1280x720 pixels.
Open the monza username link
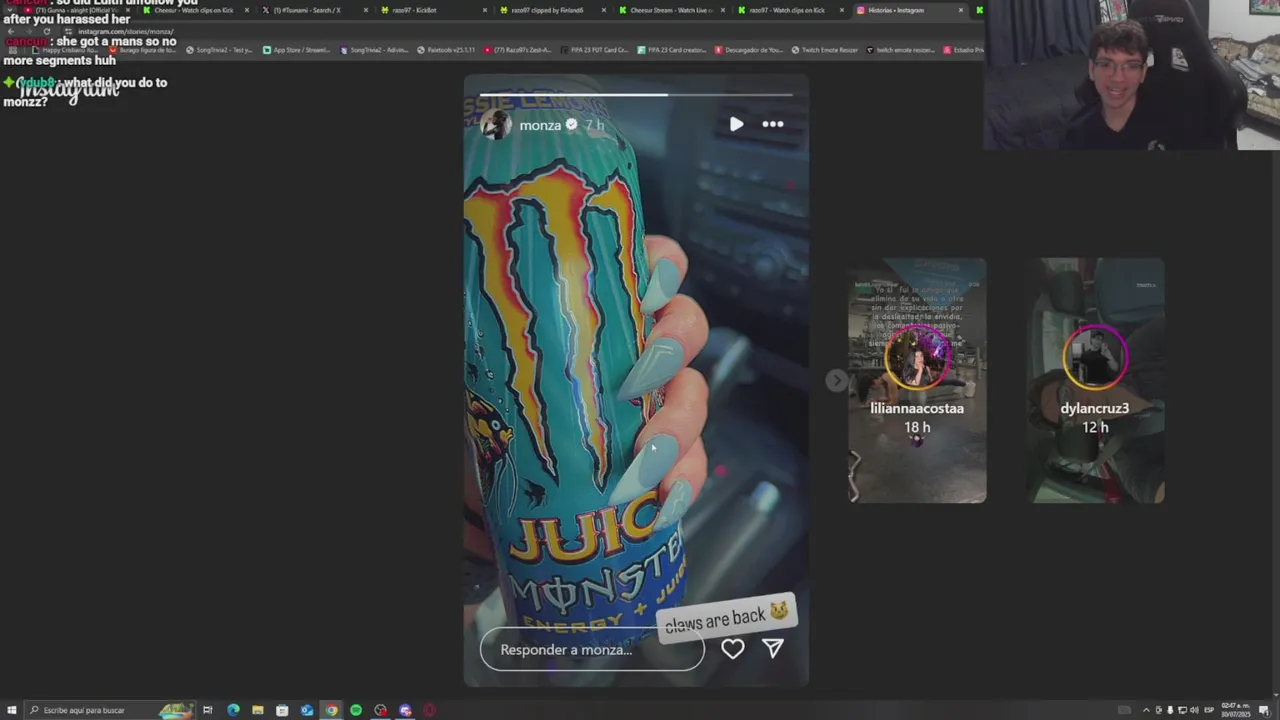coord(540,125)
